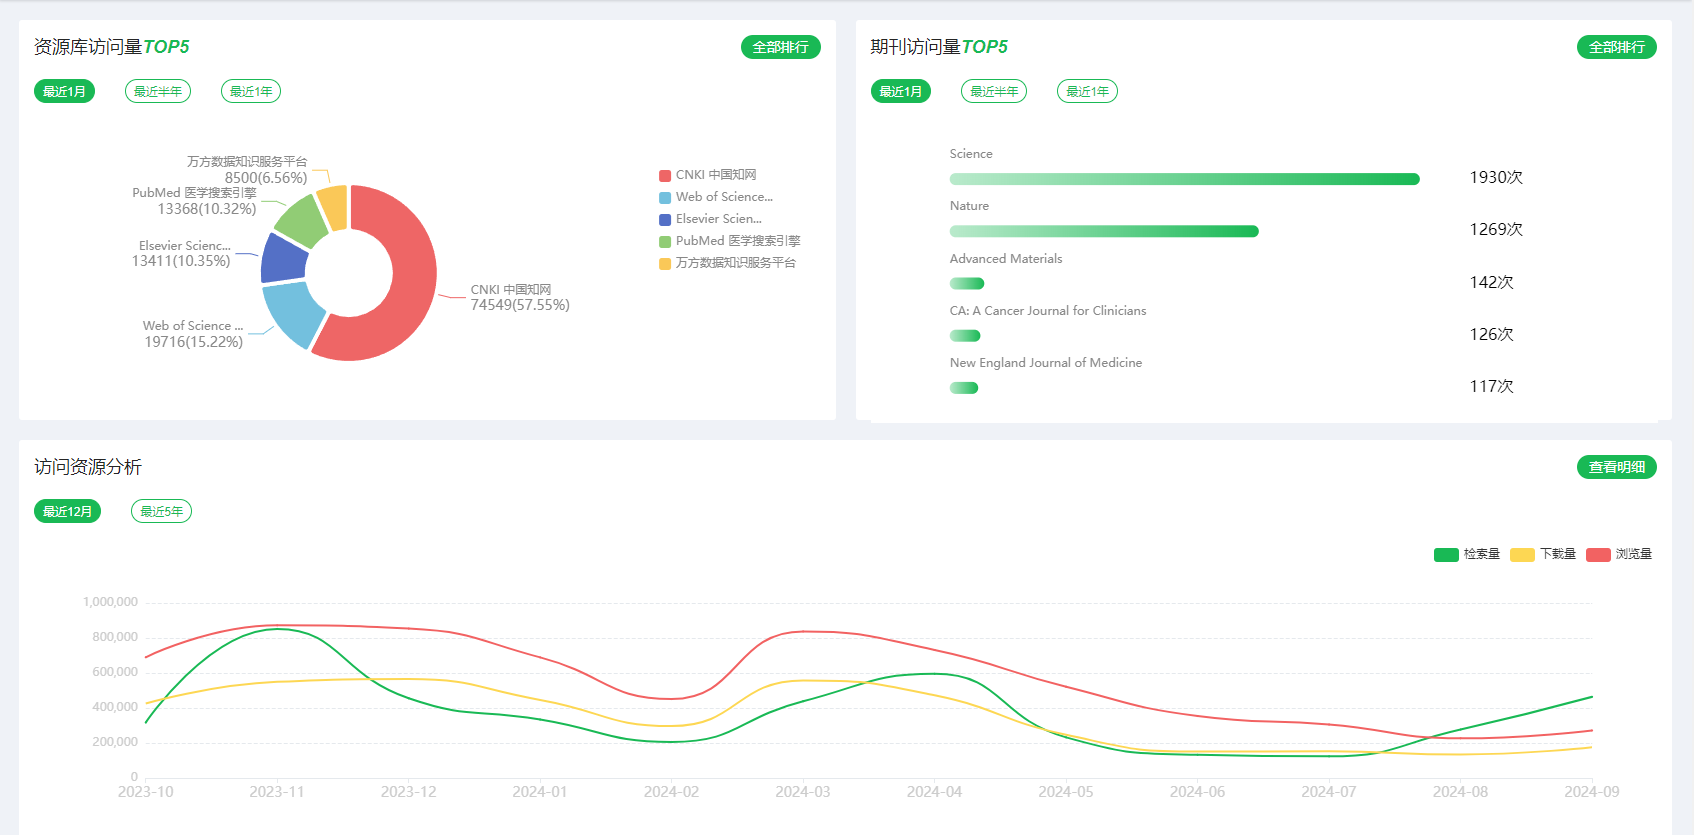
Task: Switch to 最近半年 in 期刊访问量 panel
Action: (x=994, y=91)
